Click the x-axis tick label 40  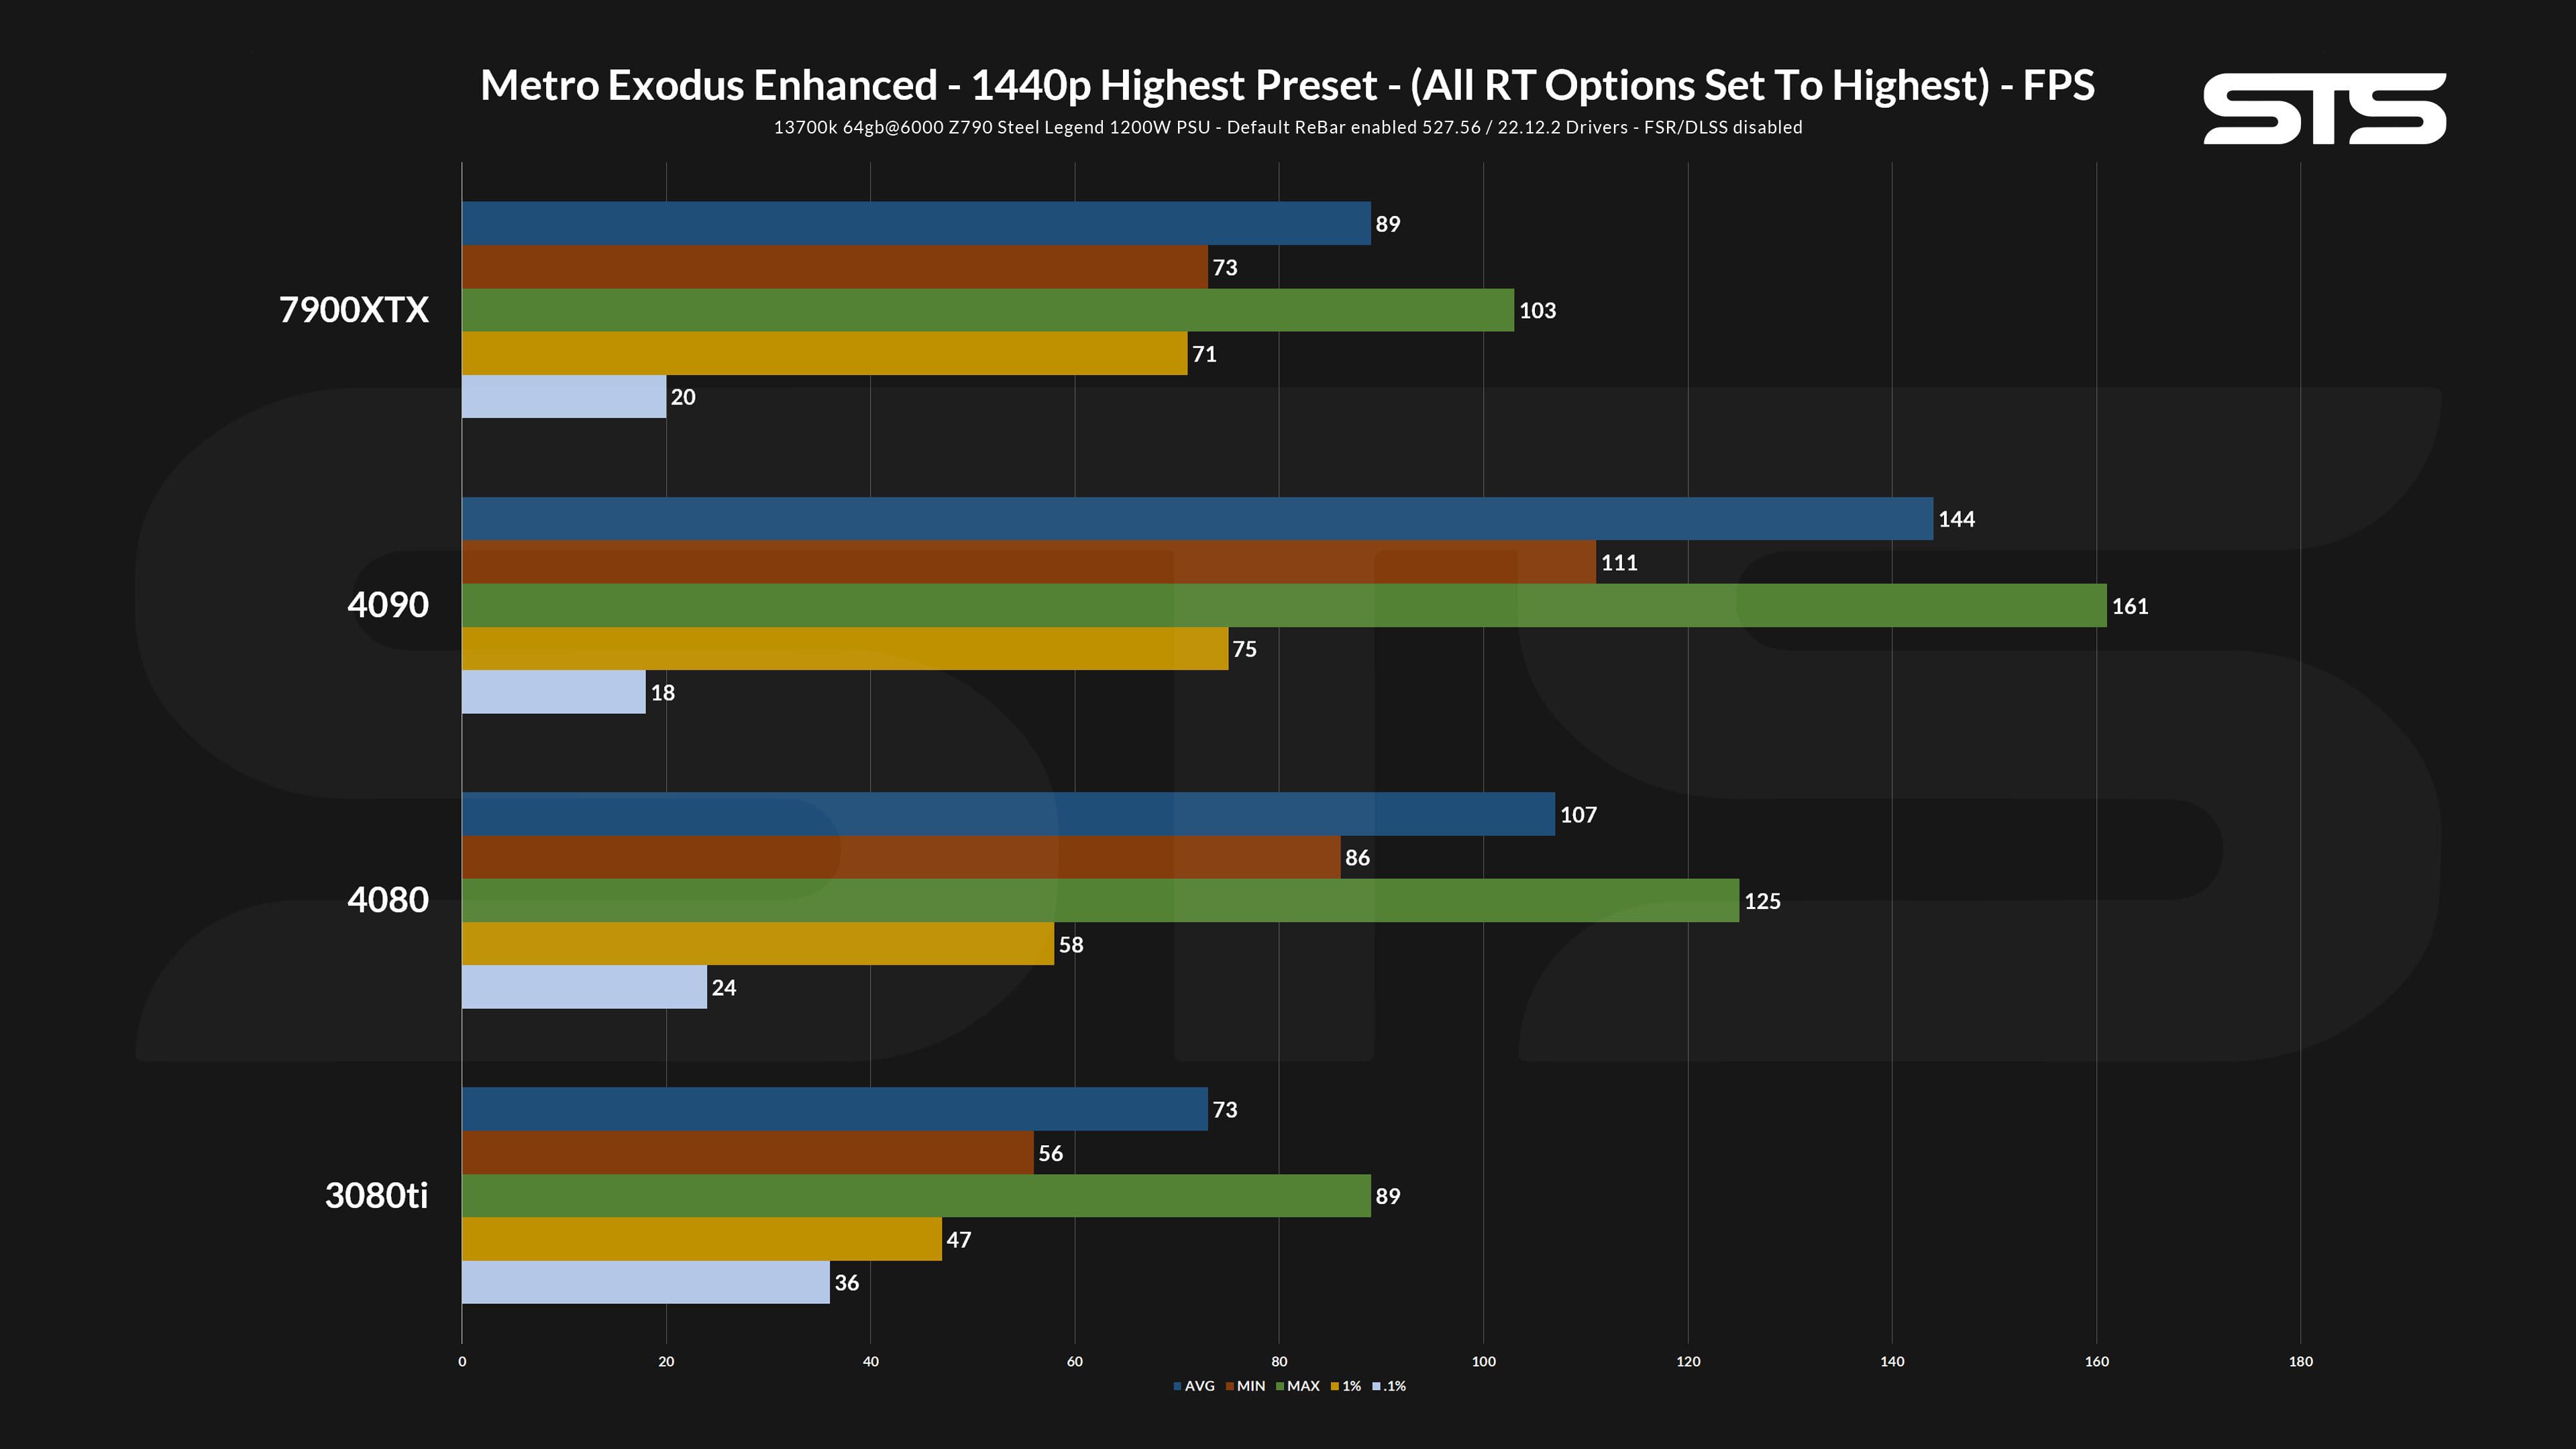[870, 1361]
